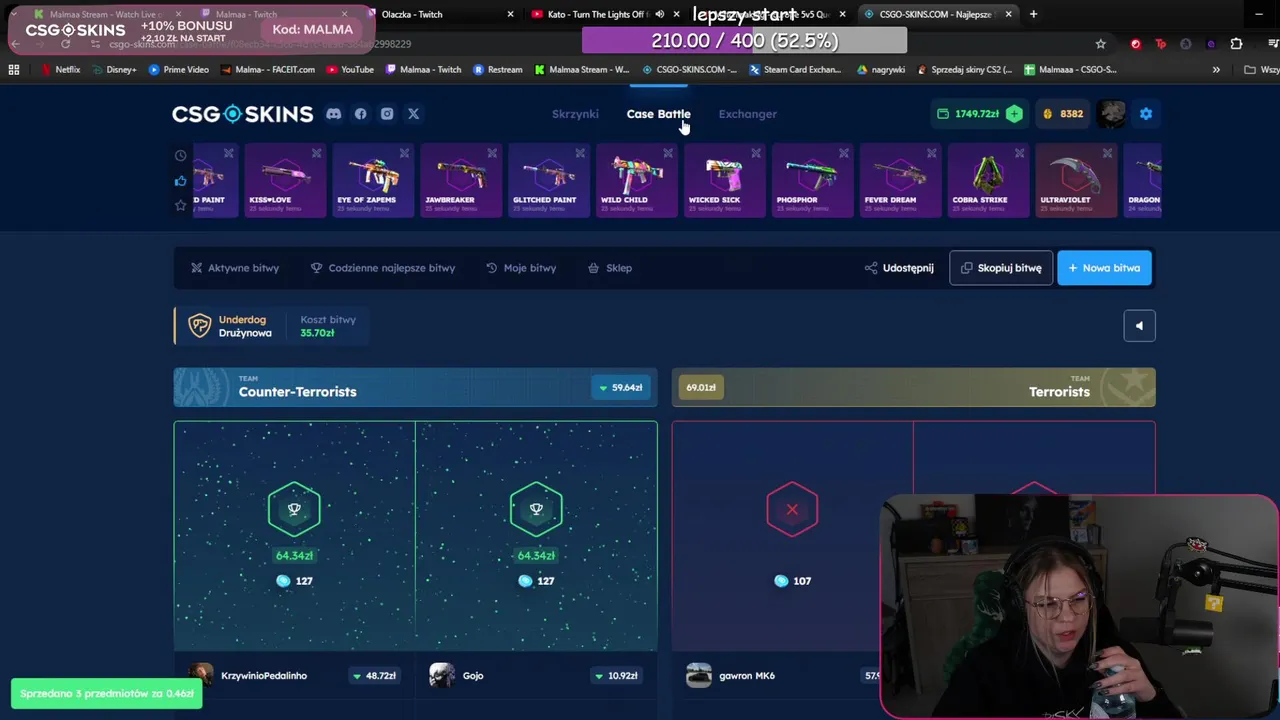Screen dimensions: 1280x720
Task: Open the Phosphor drop thumbnail
Action: (x=813, y=180)
